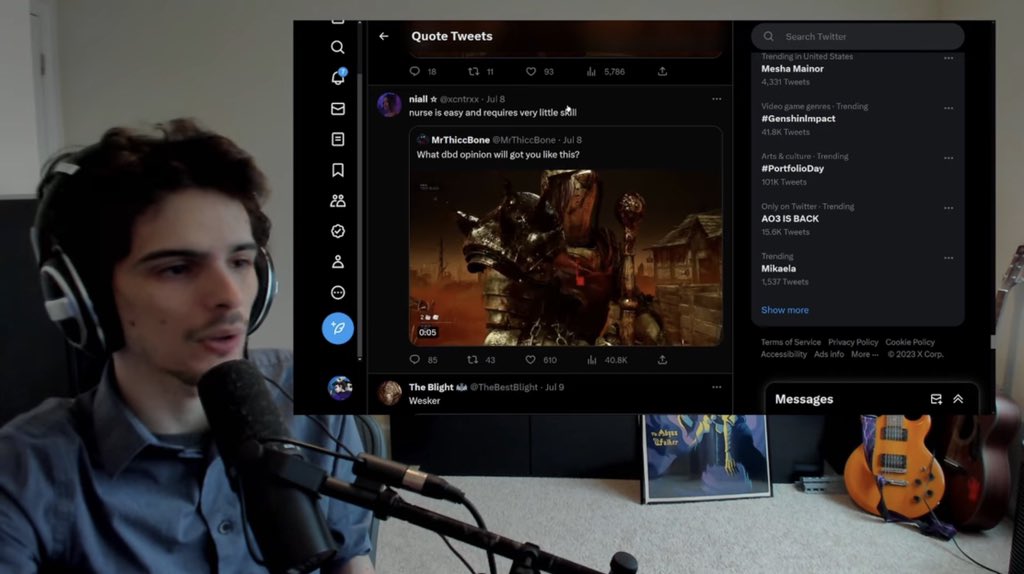Open niall's profile avatar
Screen dimensions: 1024x574
(x=389, y=104)
